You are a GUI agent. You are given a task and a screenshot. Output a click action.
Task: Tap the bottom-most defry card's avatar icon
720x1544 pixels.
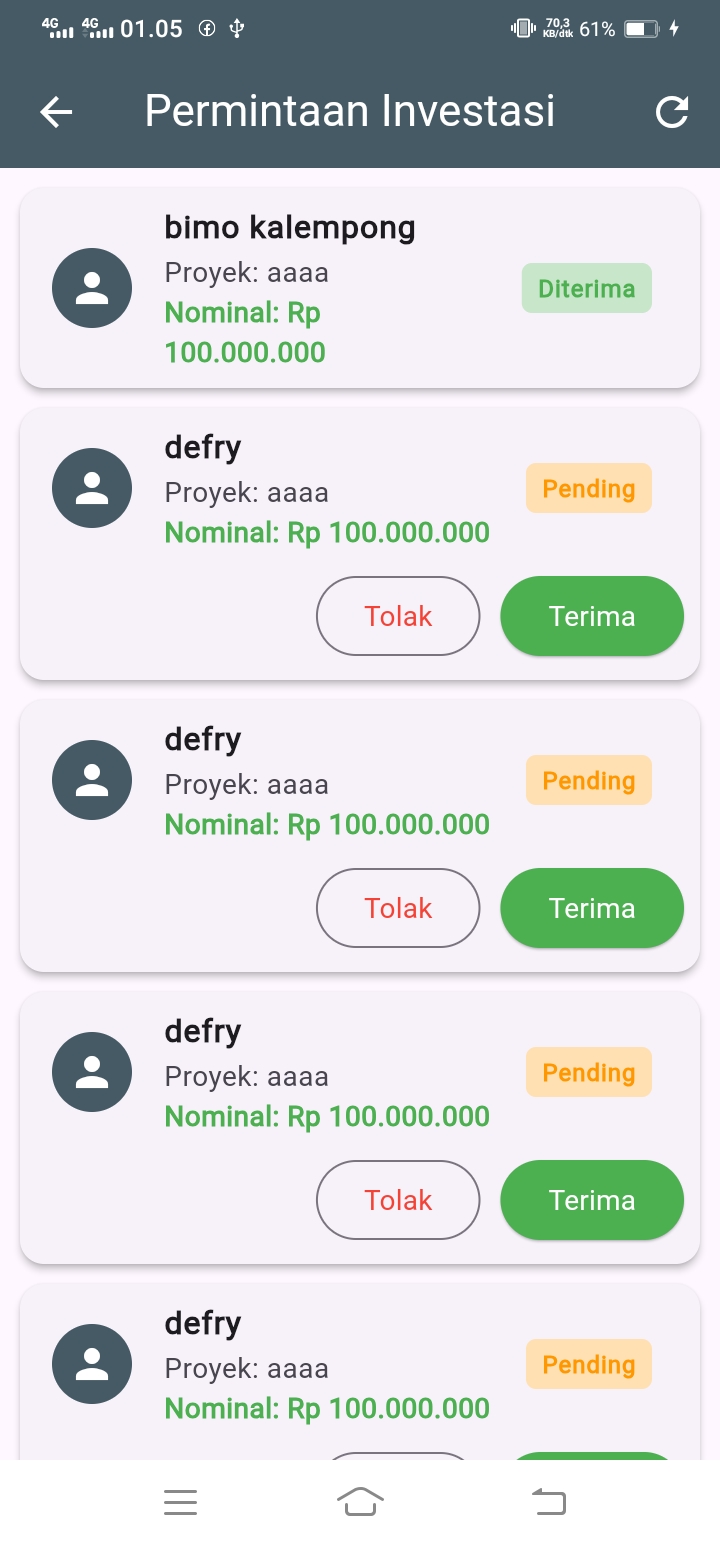(92, 1364)
